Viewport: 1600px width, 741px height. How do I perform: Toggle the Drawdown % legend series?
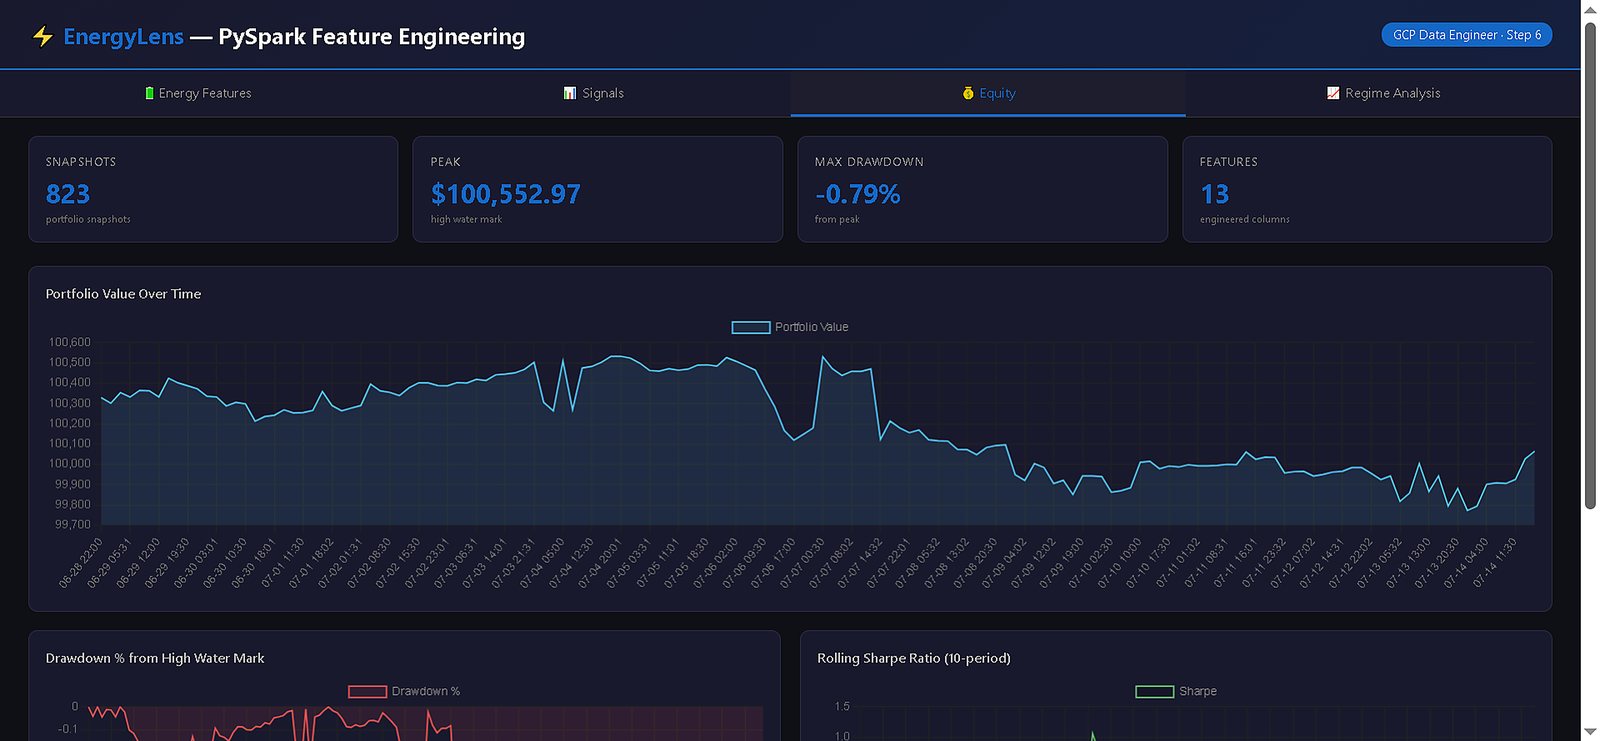coord(404,691)
